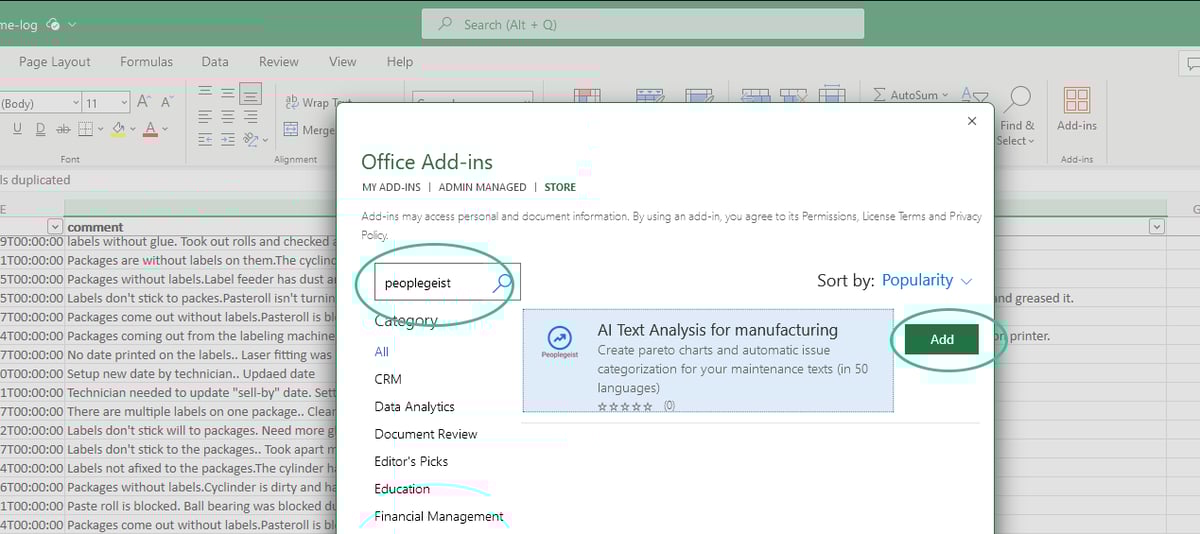
Task: Open the Help ribbon tab
Action: point(400,62)
